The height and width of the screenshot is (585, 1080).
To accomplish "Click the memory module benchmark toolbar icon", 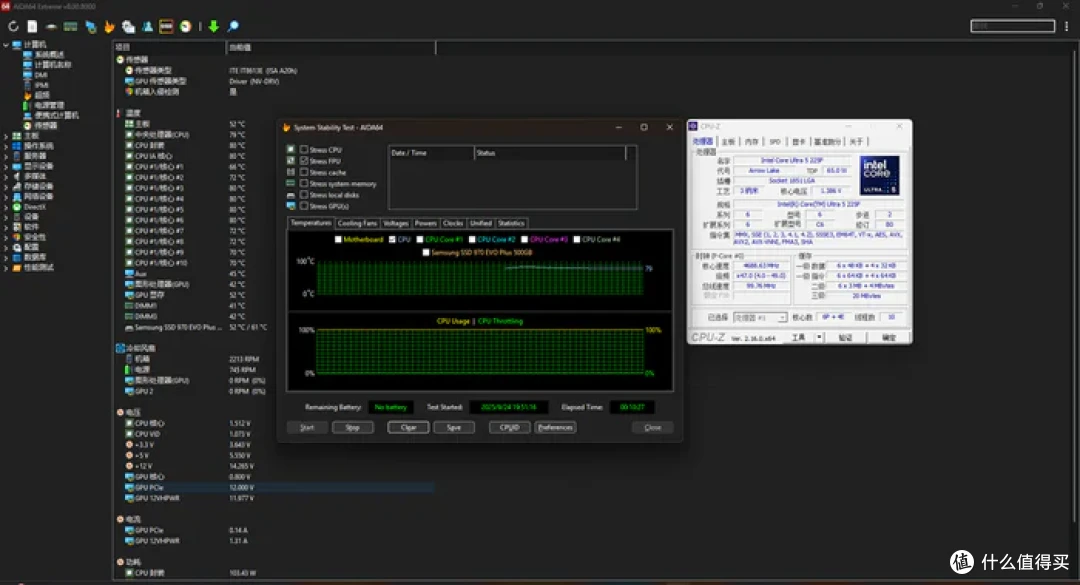I will 70,27.
